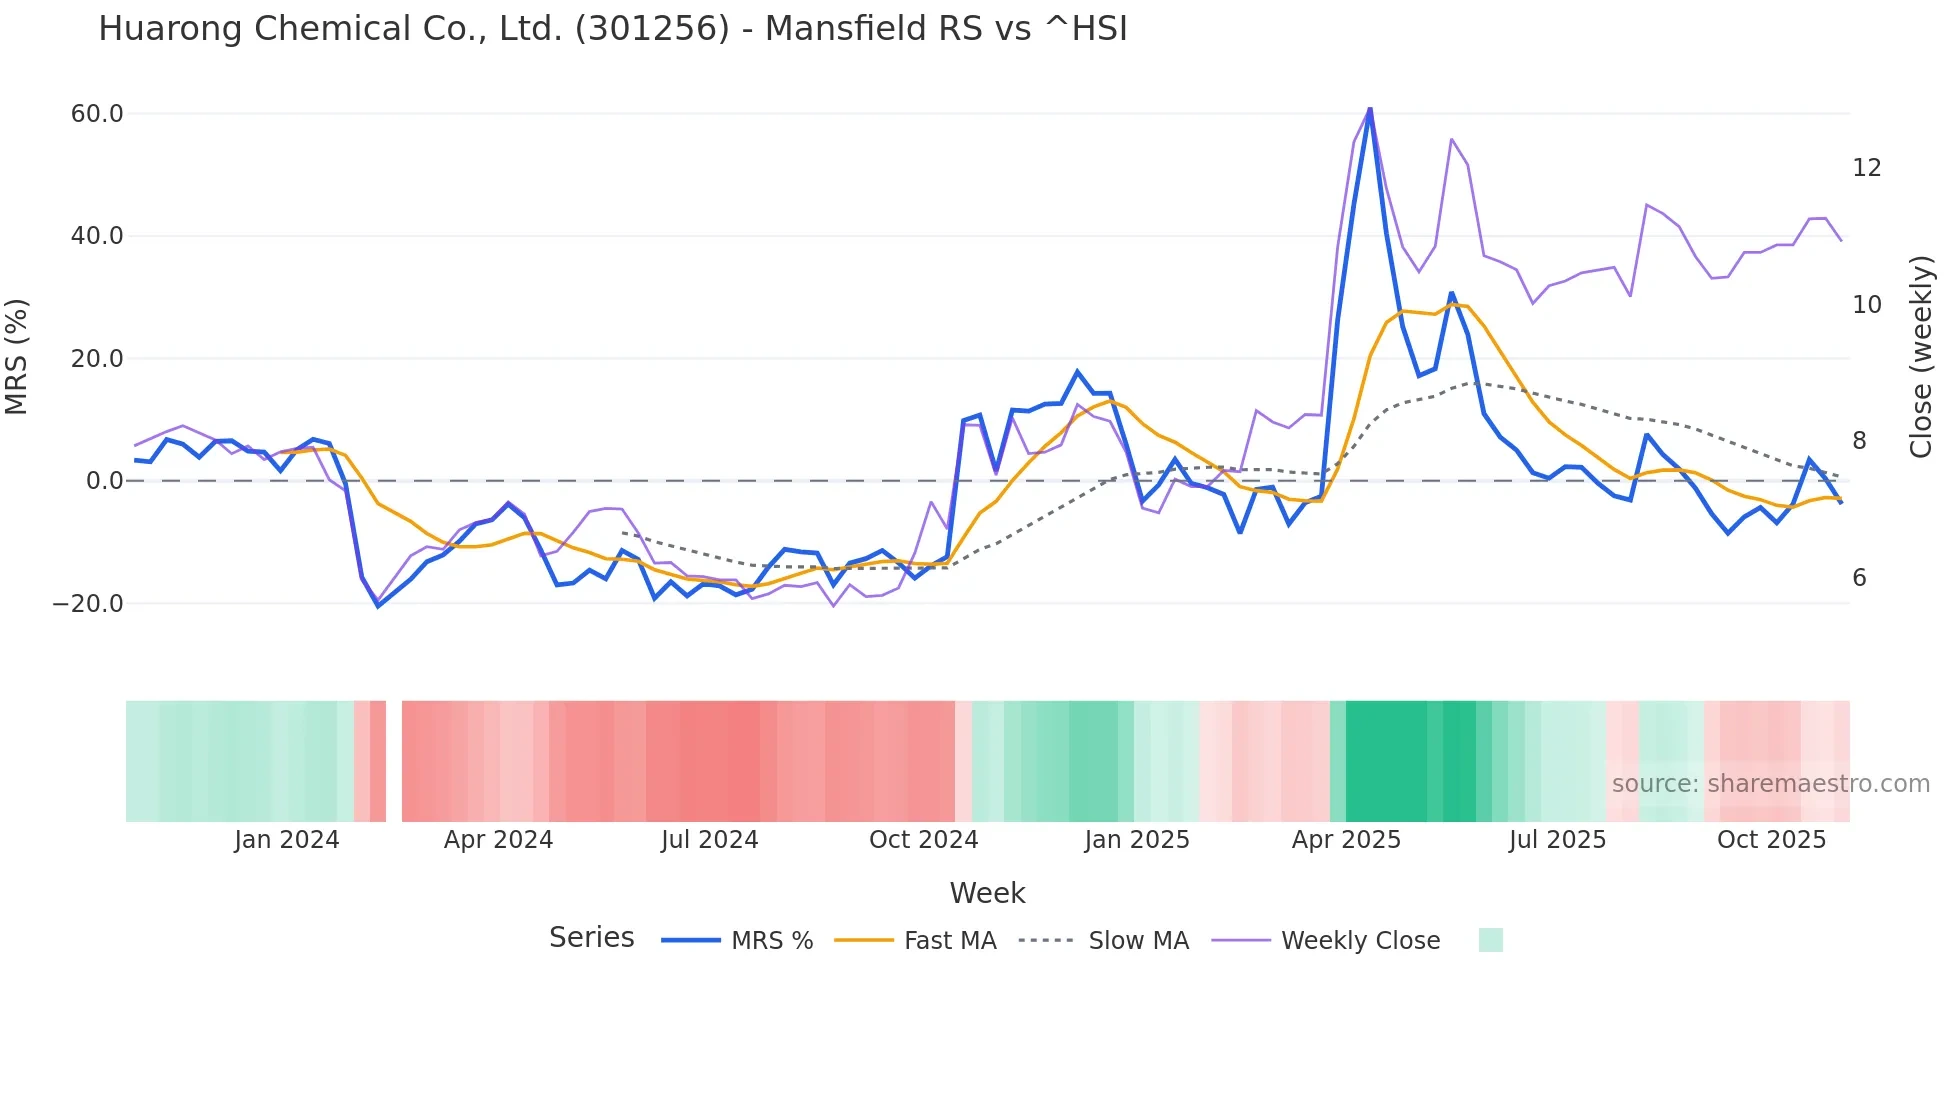The width and height of the screenshot is (1960, 1102).
Task: Click the Series legend title
Action: point(591,938)
